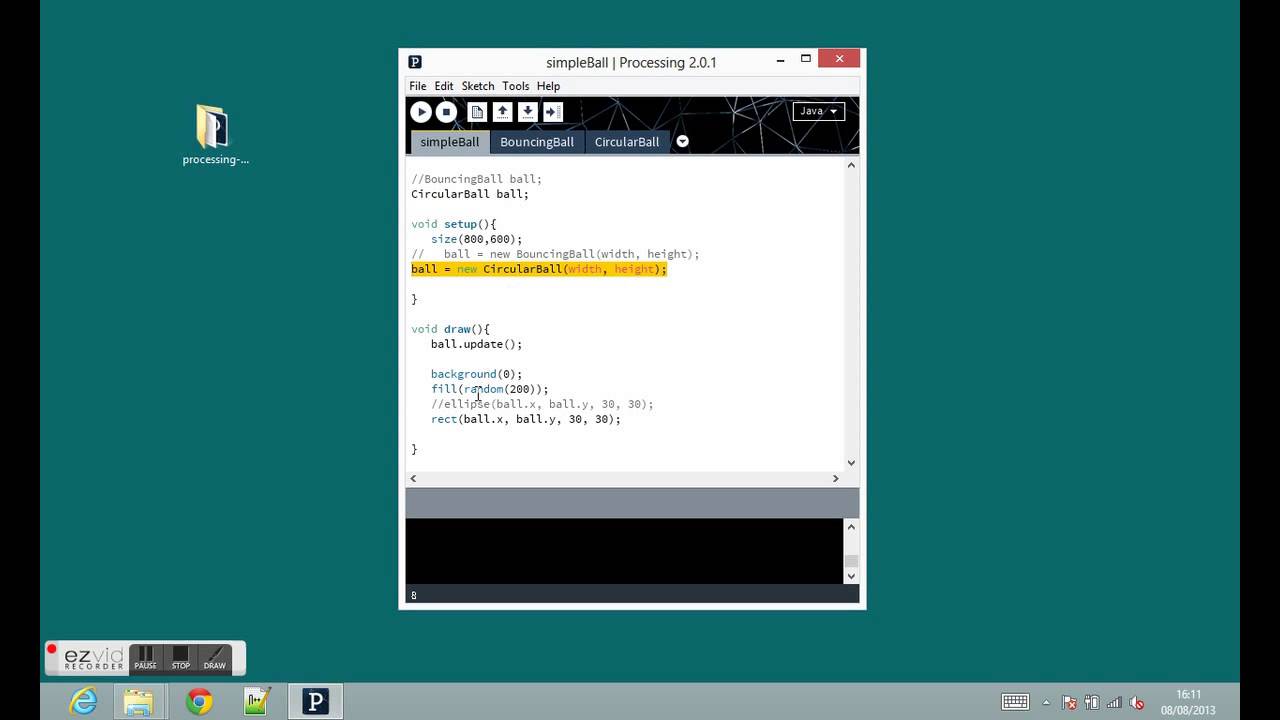Stop the running sketch
The width and height of the screenshot is (1280, 720).
pyautogui.click(x=447, y=112)
